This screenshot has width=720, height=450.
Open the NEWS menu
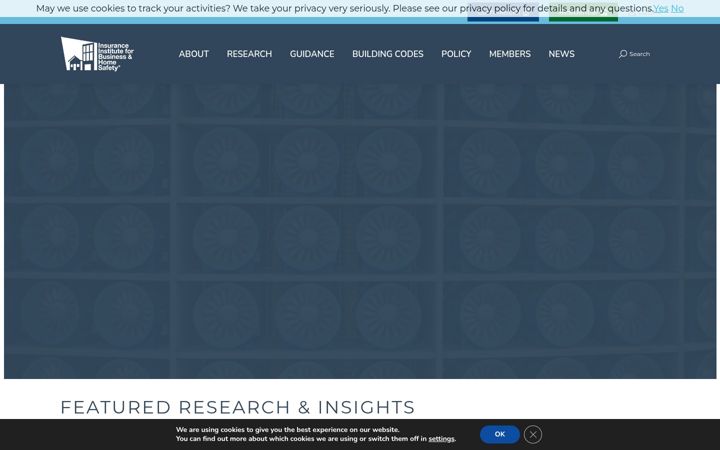point(561,54)
